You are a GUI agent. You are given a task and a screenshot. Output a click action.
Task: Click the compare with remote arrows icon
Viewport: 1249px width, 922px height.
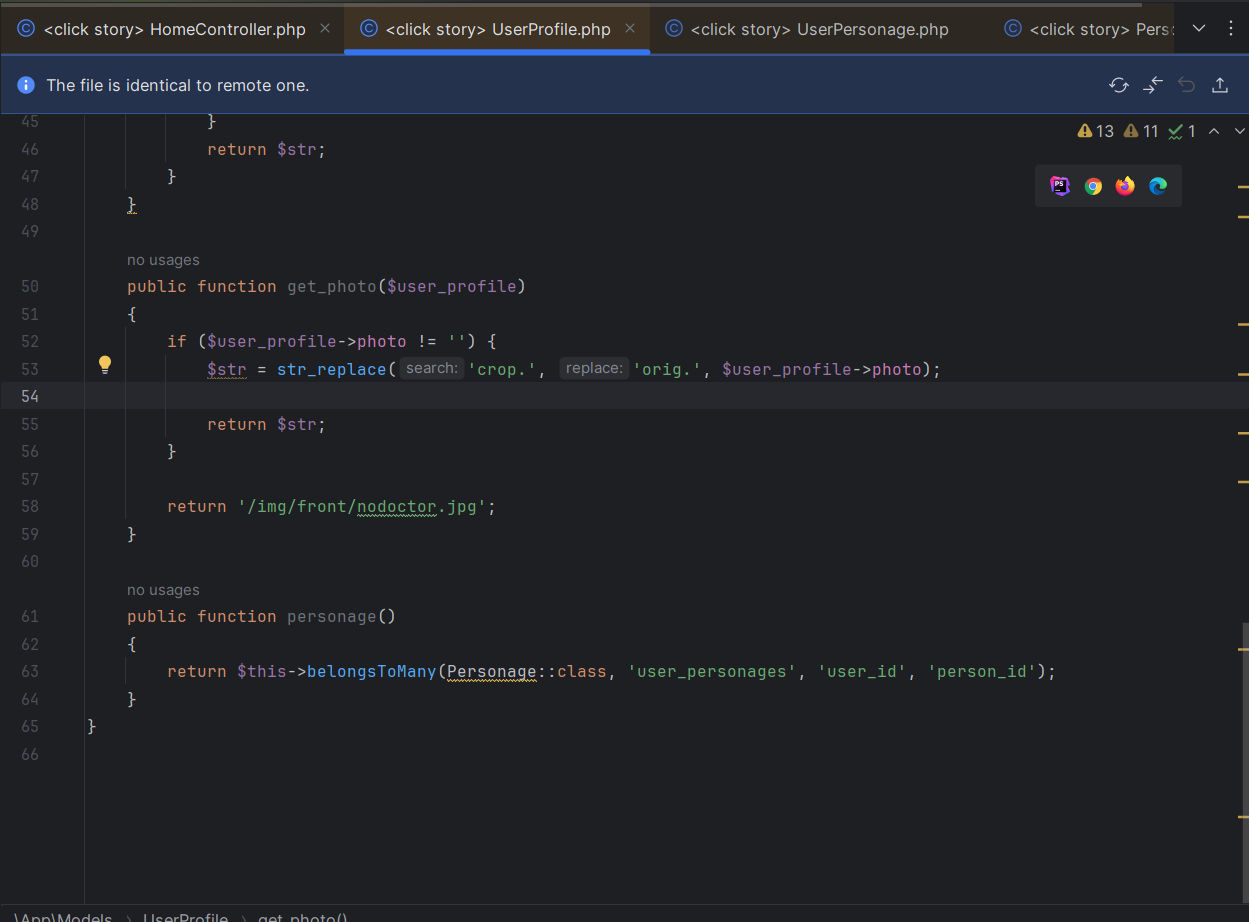[1153, 85]
